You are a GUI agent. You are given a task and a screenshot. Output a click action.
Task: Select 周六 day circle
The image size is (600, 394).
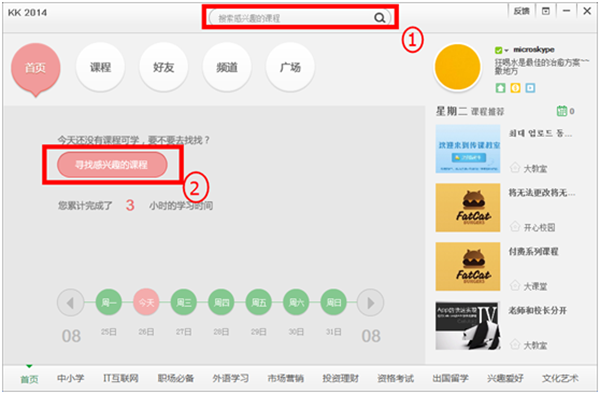[296, 303]
